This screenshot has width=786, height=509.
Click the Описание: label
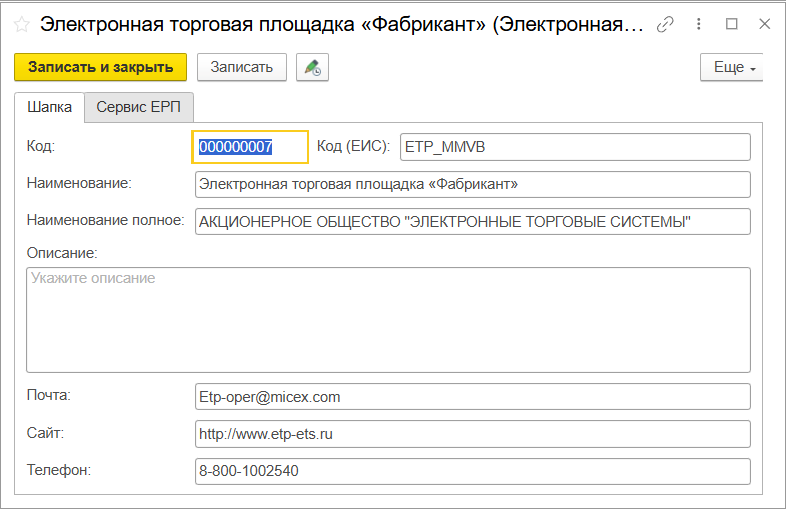62,253
